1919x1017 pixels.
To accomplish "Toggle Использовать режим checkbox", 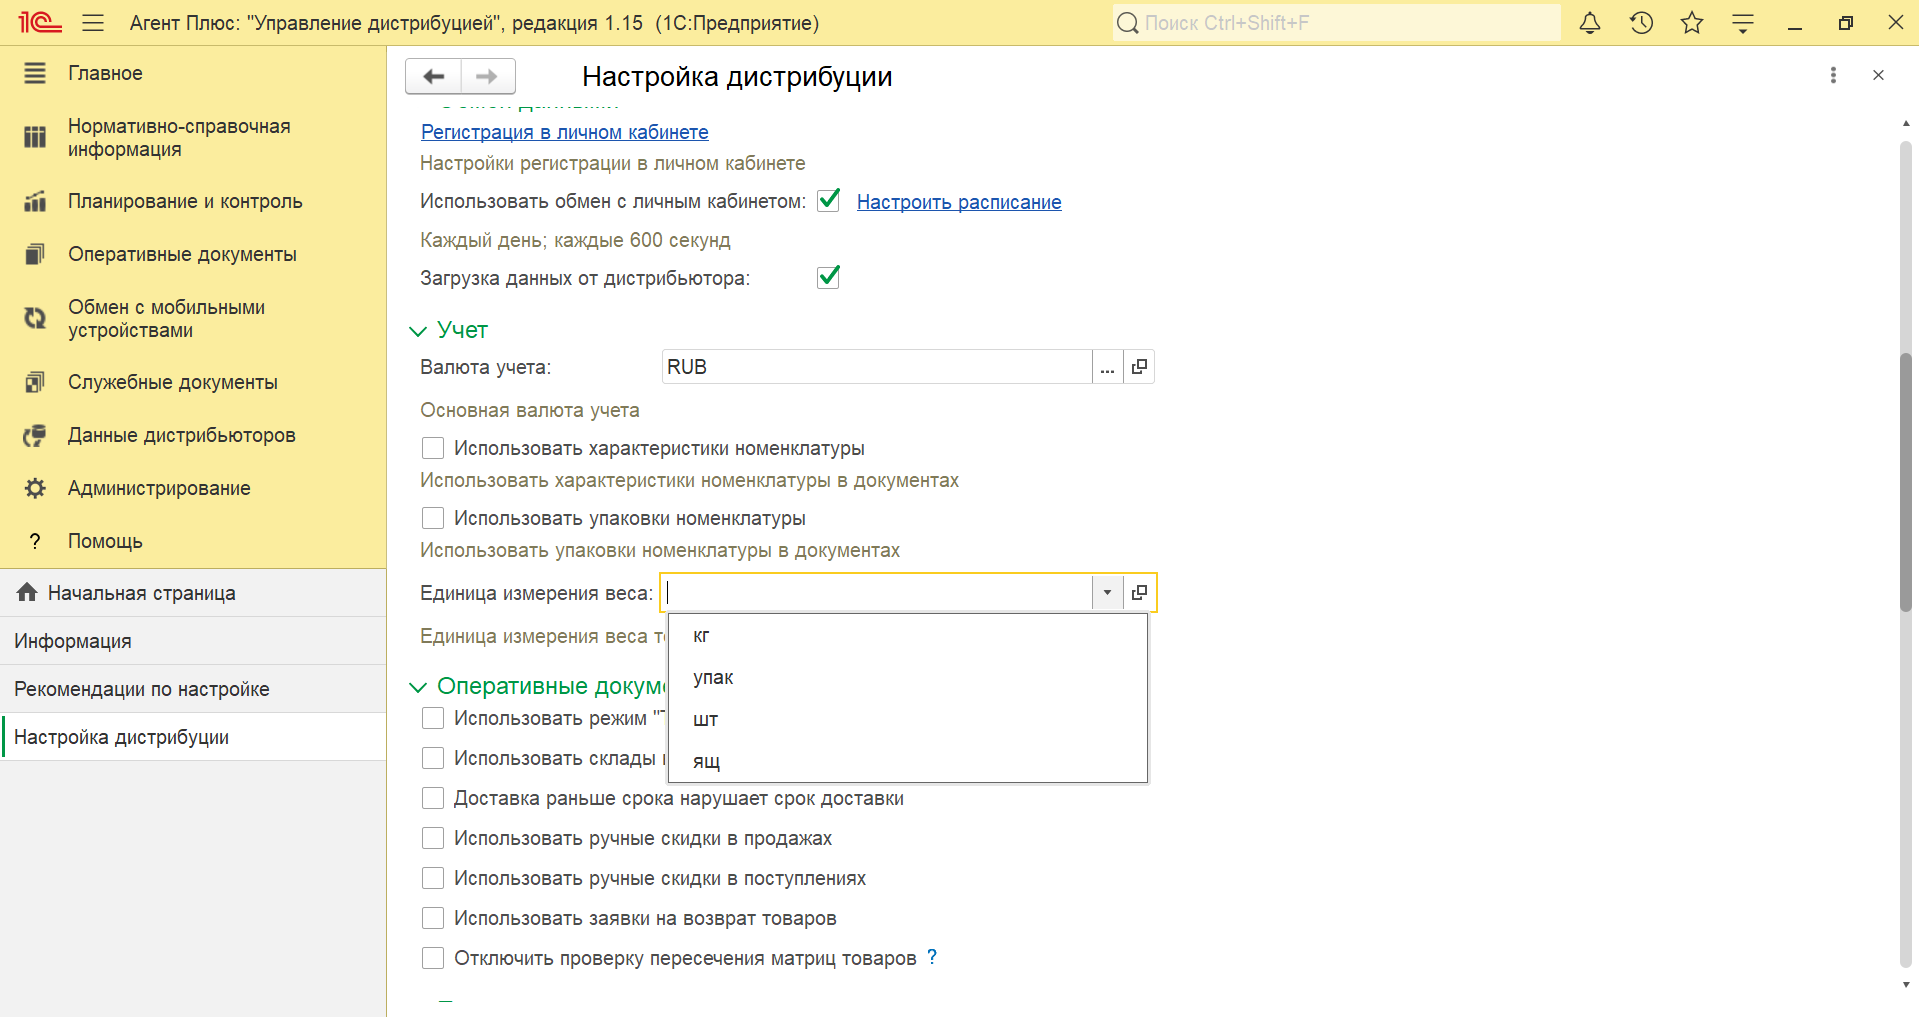I will click(433, 718).
